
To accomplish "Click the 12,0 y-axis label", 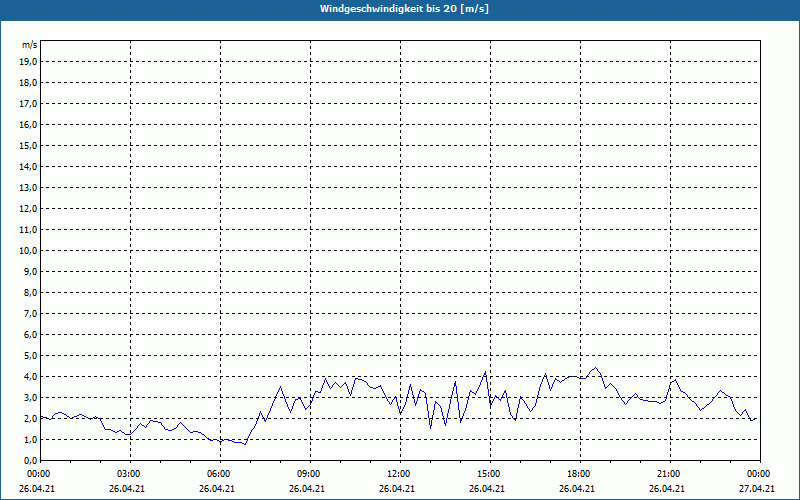I will pyautogui.click(x=28, y=209).
